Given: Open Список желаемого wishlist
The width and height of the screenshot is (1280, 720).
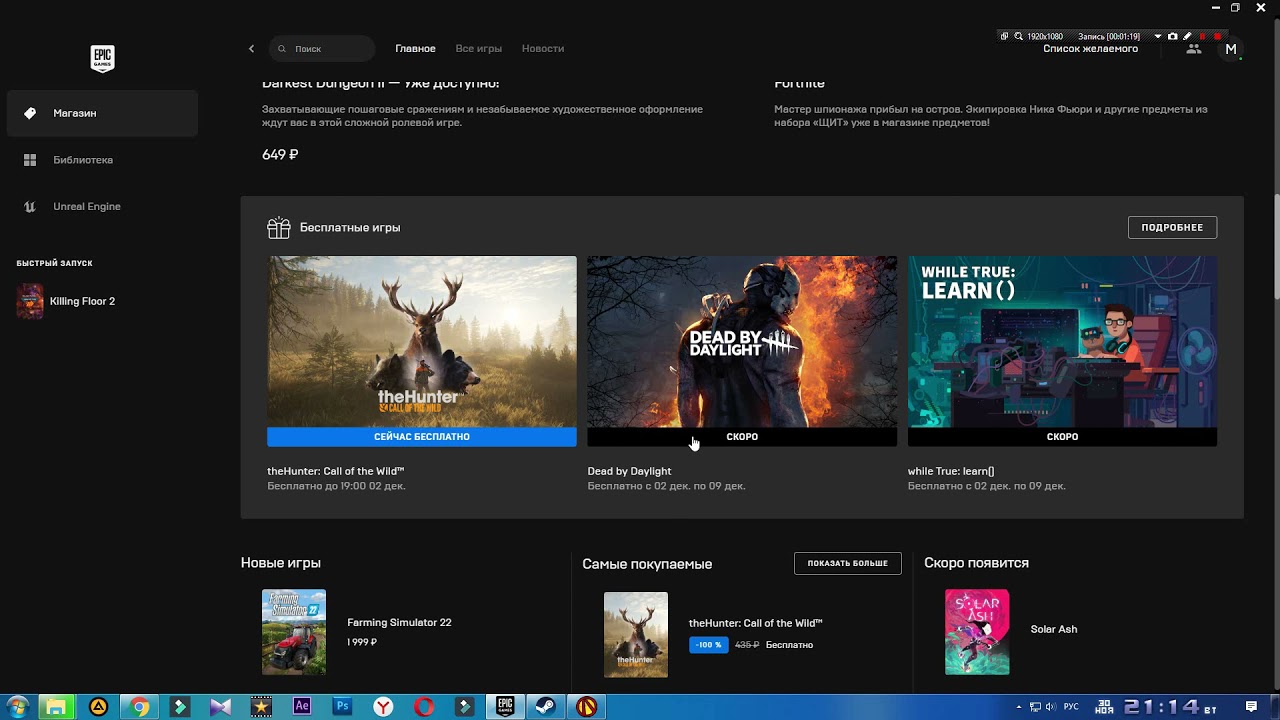Looking at the screenshot, I should click(1090, 49).
